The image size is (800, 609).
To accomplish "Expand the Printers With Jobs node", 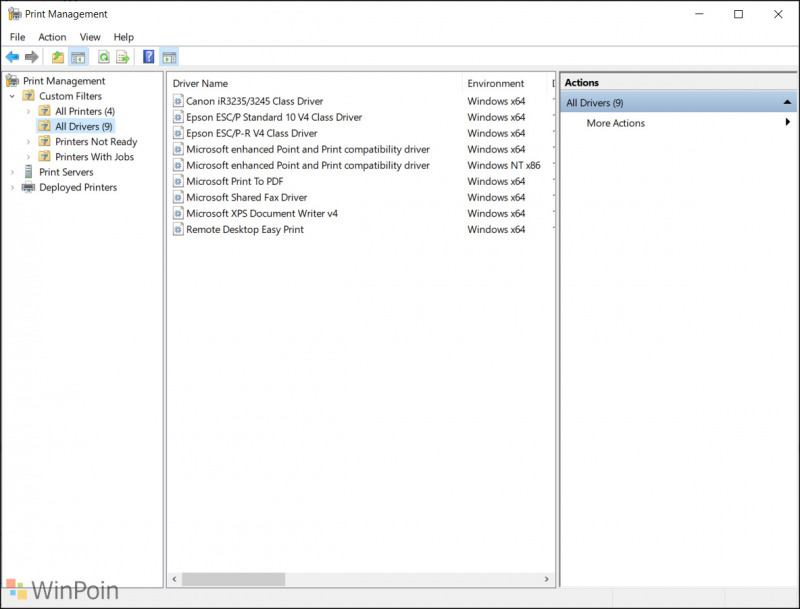I will click(x=29, y=157).
